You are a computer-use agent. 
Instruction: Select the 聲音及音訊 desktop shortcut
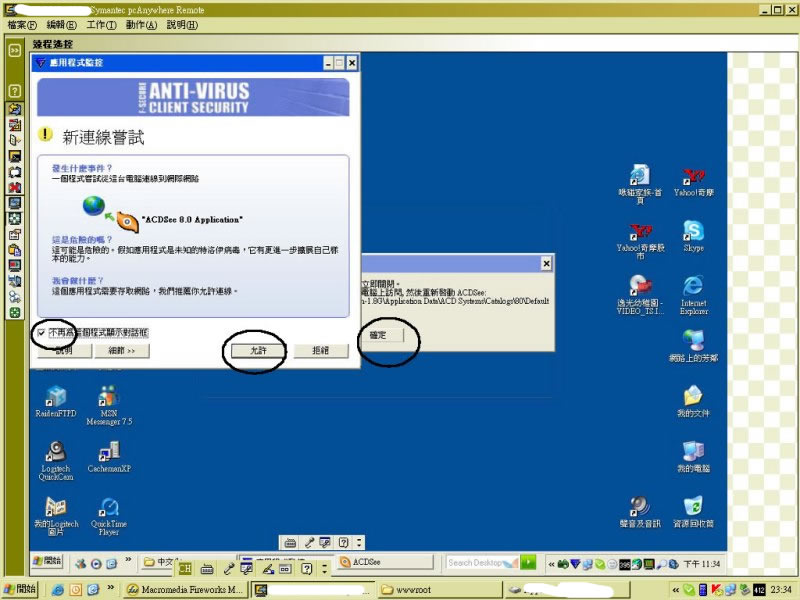click(640, 512)
